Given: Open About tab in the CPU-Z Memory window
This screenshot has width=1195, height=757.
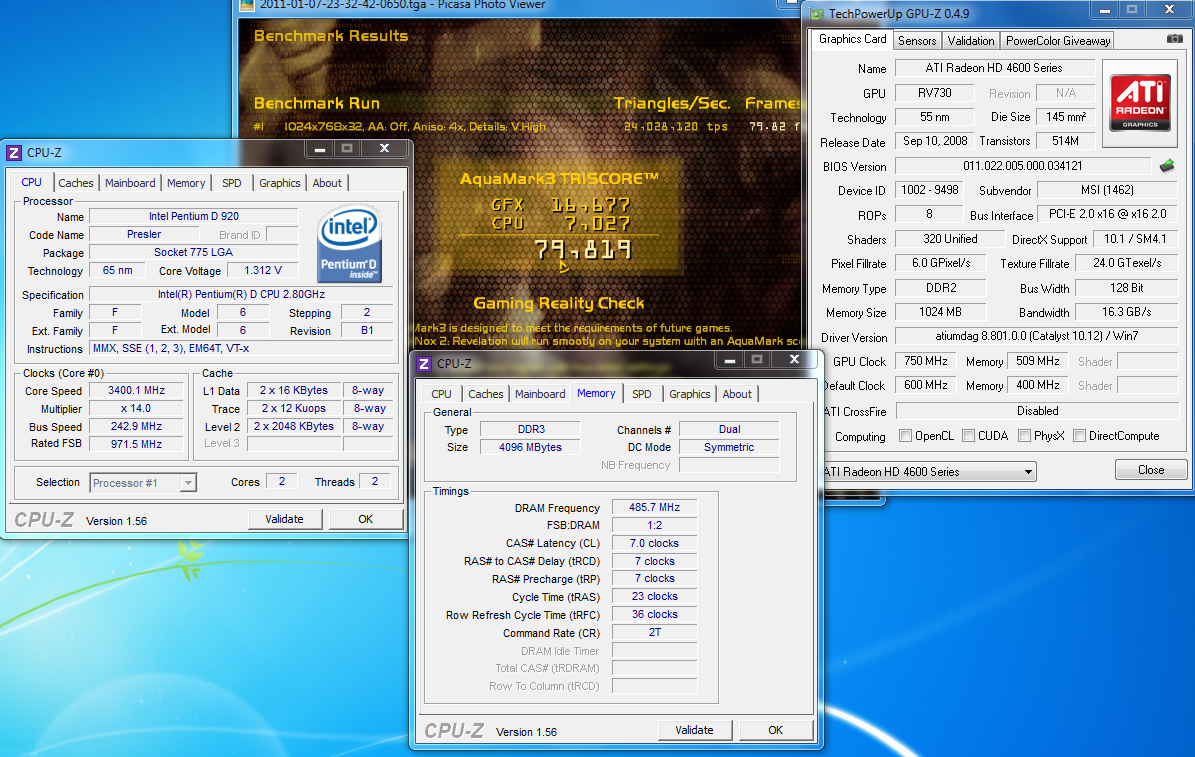Looking at the screenshot, I should tap(737, 394).
